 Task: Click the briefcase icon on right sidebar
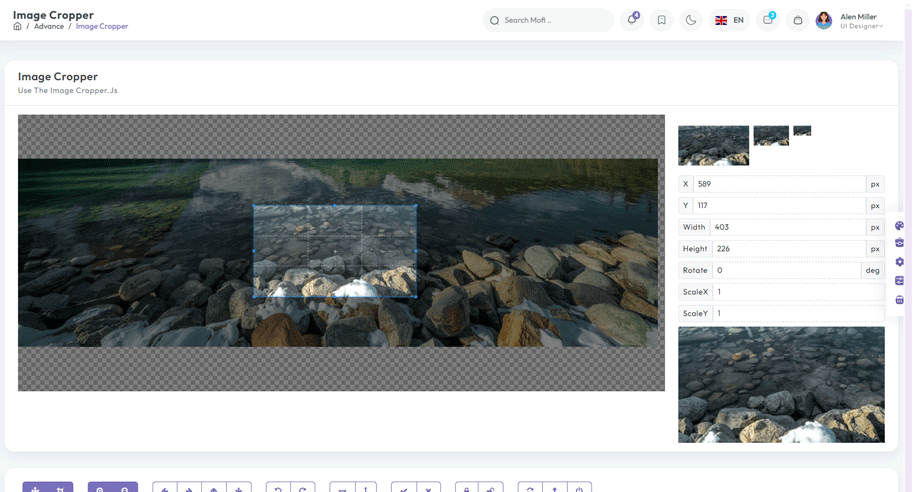coord(899,243)
